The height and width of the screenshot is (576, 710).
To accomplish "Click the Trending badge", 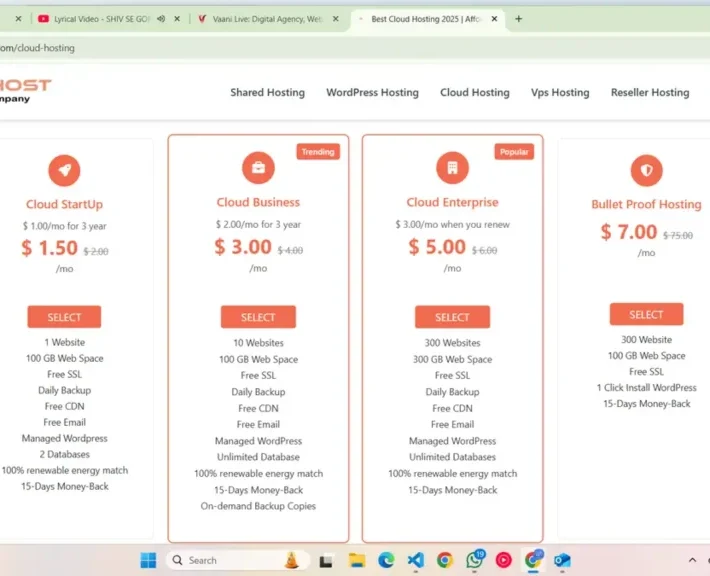I will pyautogui.click(x=318, y=152).
